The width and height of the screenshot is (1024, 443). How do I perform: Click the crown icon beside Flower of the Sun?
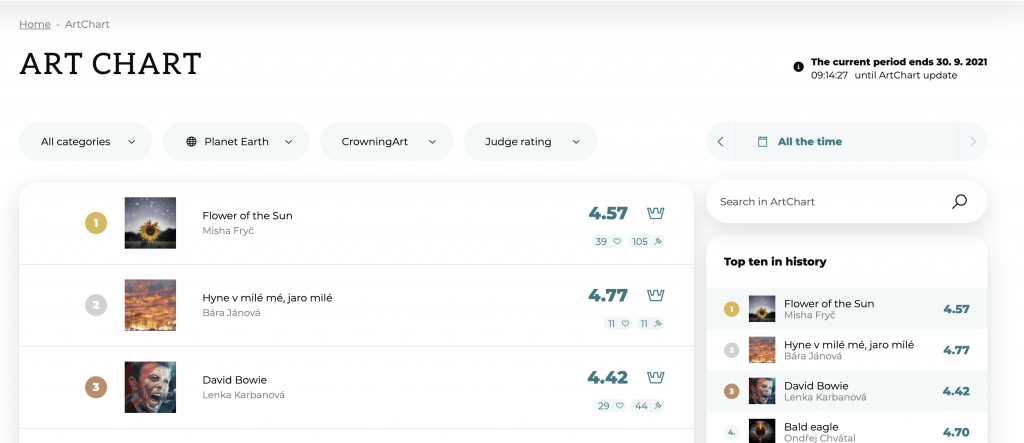coord(656,213)
